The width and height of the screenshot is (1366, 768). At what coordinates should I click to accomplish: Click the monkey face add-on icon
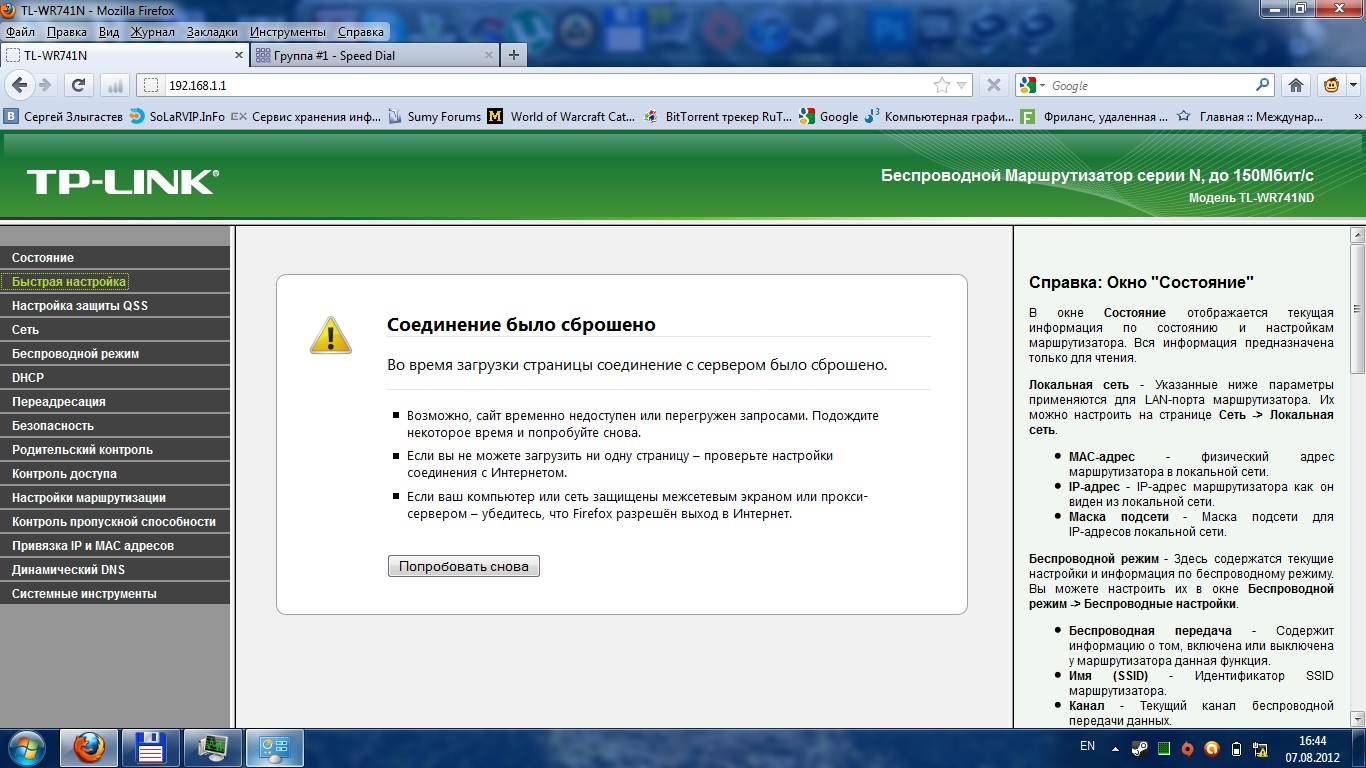[1332, 85]
